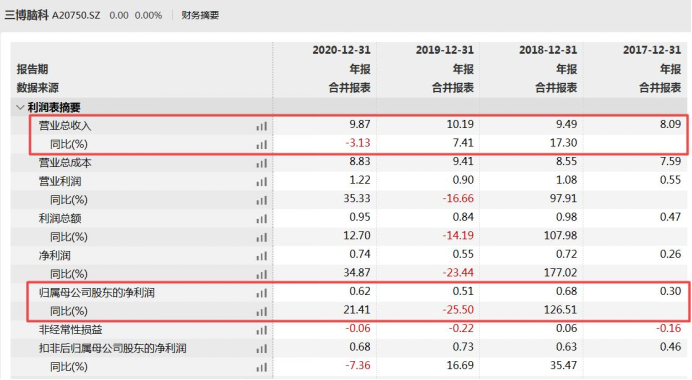Open chart icon for 营业利润 同比(%) row
This screenshot has height=380, width=692.
262,200
